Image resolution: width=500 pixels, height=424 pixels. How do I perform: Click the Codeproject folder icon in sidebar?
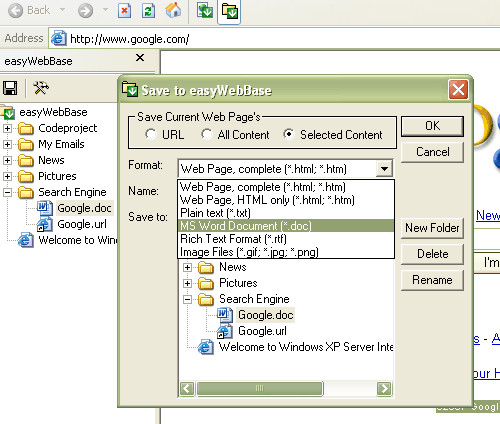coord(26,128)
